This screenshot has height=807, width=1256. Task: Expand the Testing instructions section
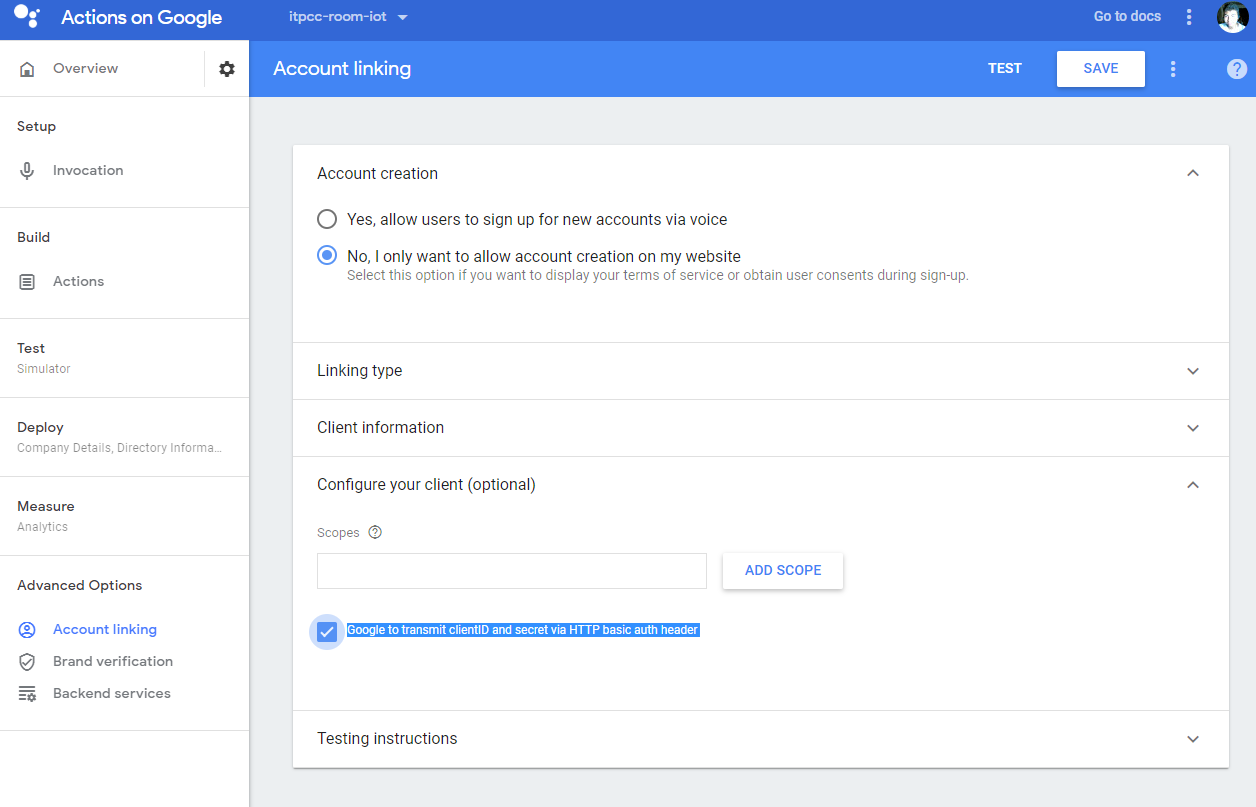click(x=1192, y=739)
